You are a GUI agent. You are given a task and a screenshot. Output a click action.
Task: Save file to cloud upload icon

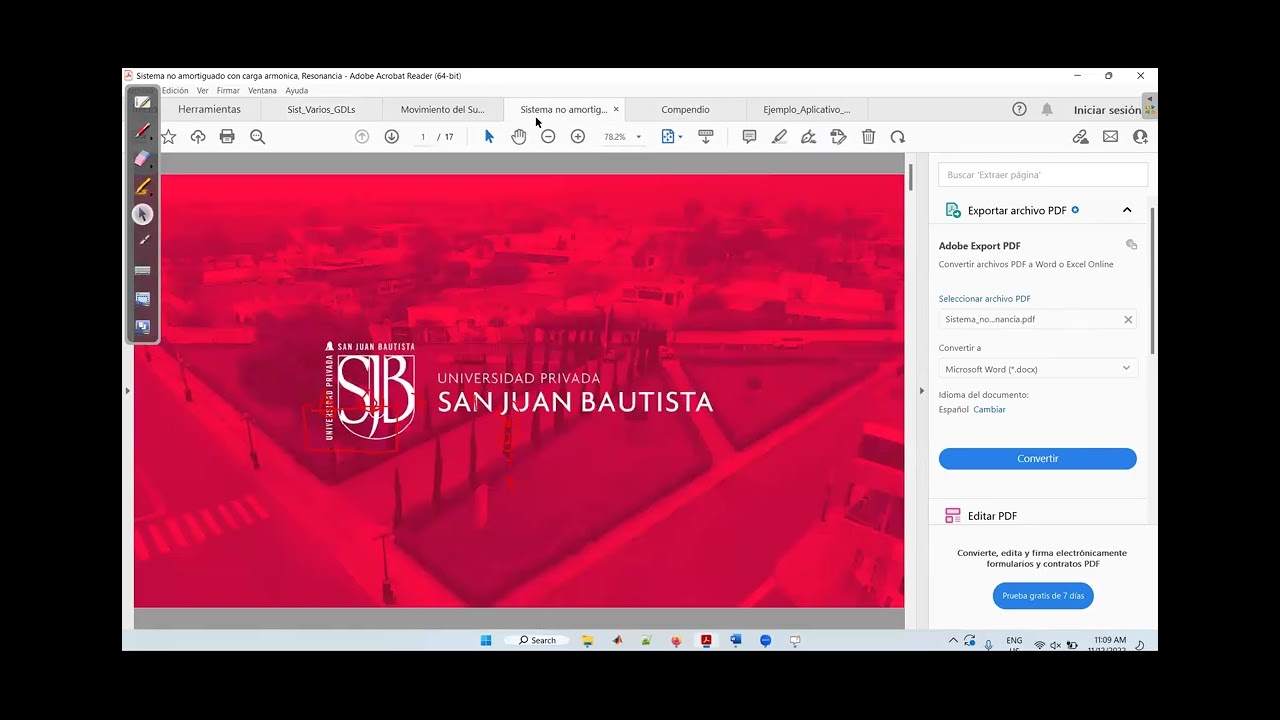pyautogui.click(x=198, y=137)
